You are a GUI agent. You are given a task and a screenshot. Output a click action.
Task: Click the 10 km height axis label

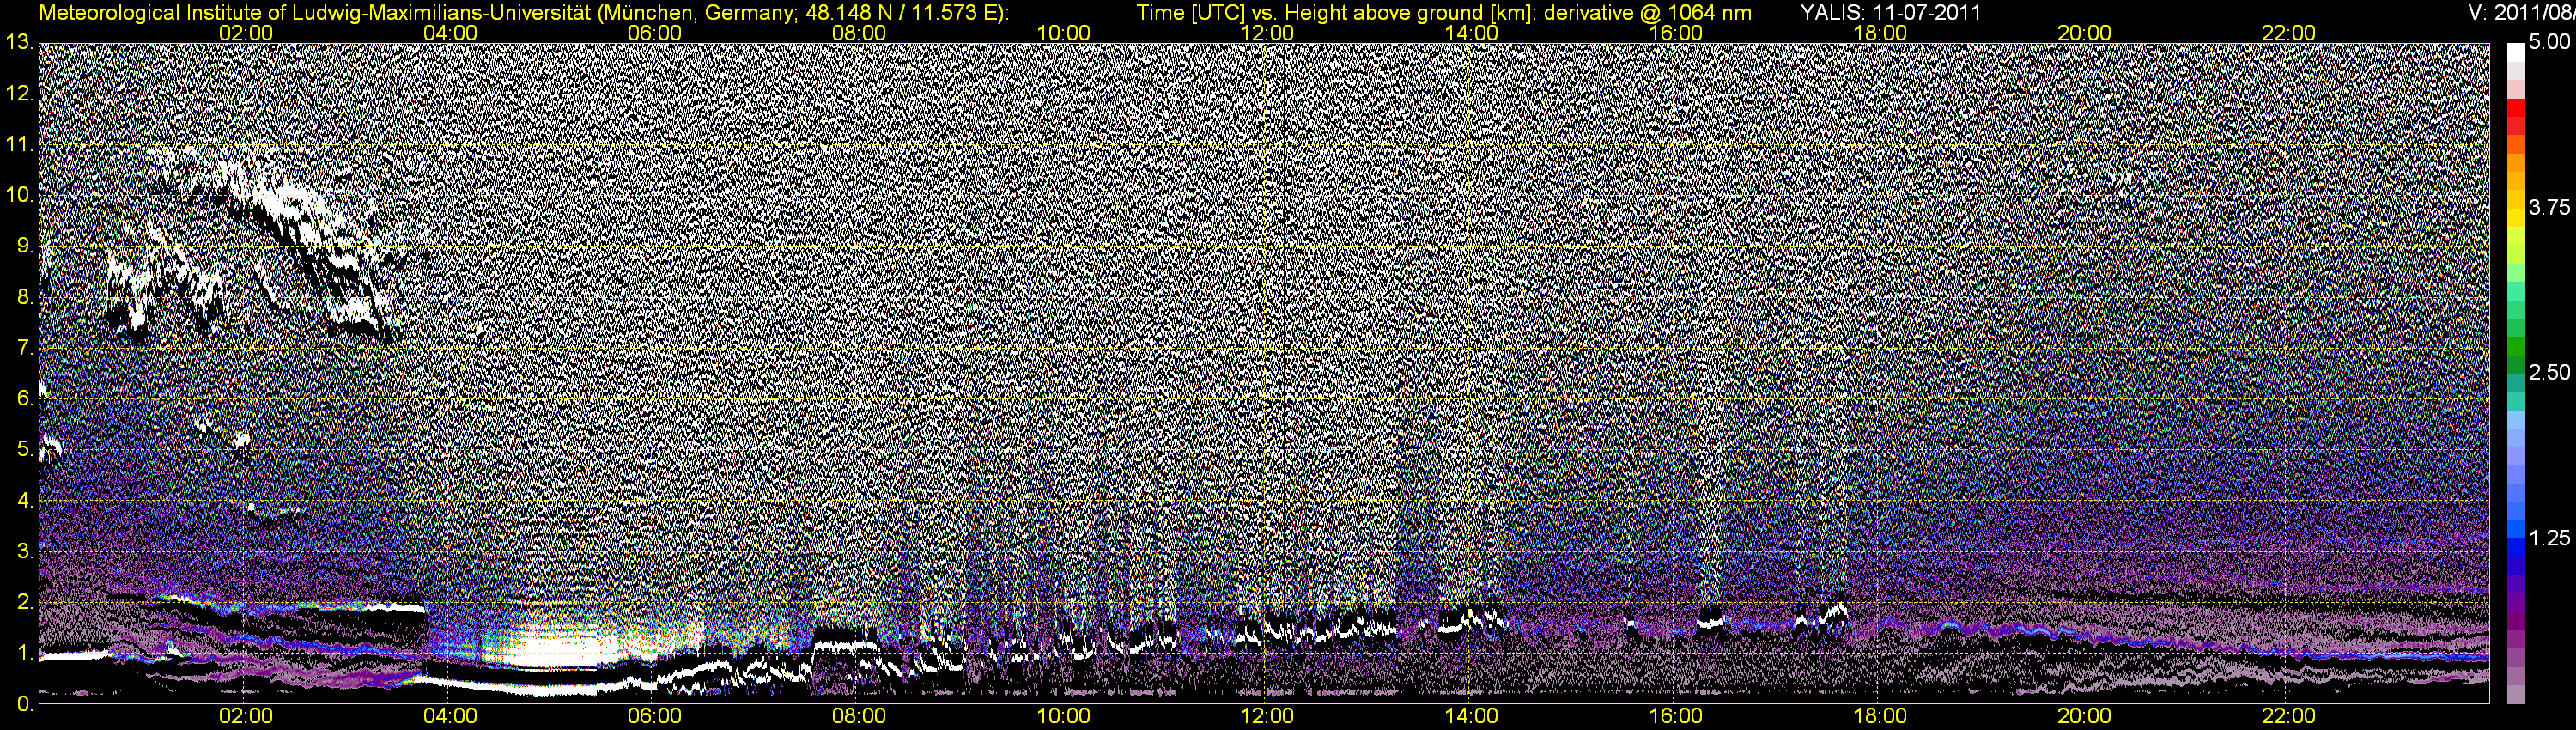tap(18, 195)
